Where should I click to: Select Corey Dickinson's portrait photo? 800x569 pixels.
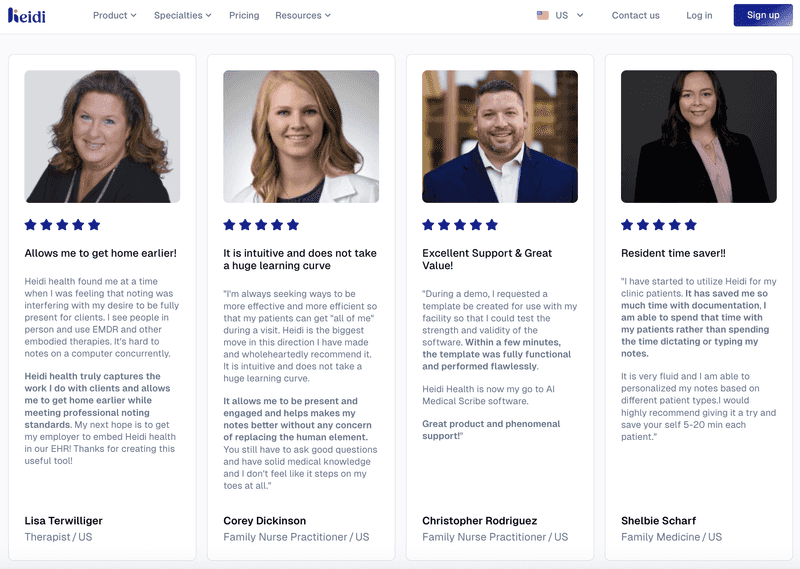tap(301, 136)
